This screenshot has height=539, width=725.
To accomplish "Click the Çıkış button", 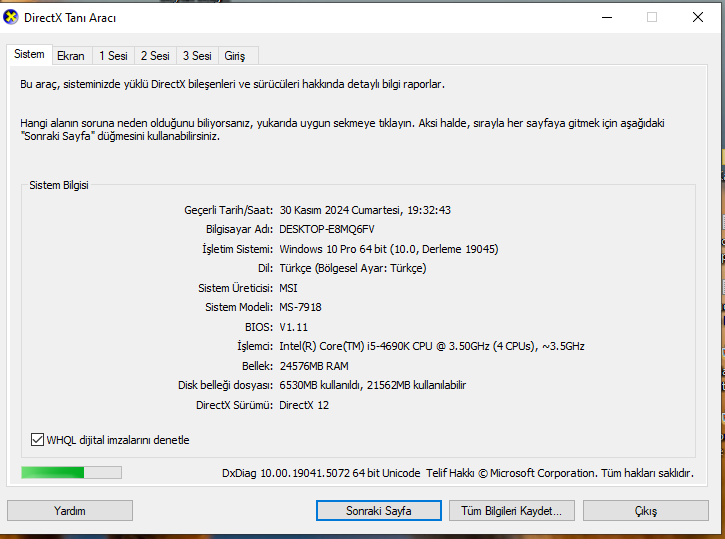I will tap(645, 511).
